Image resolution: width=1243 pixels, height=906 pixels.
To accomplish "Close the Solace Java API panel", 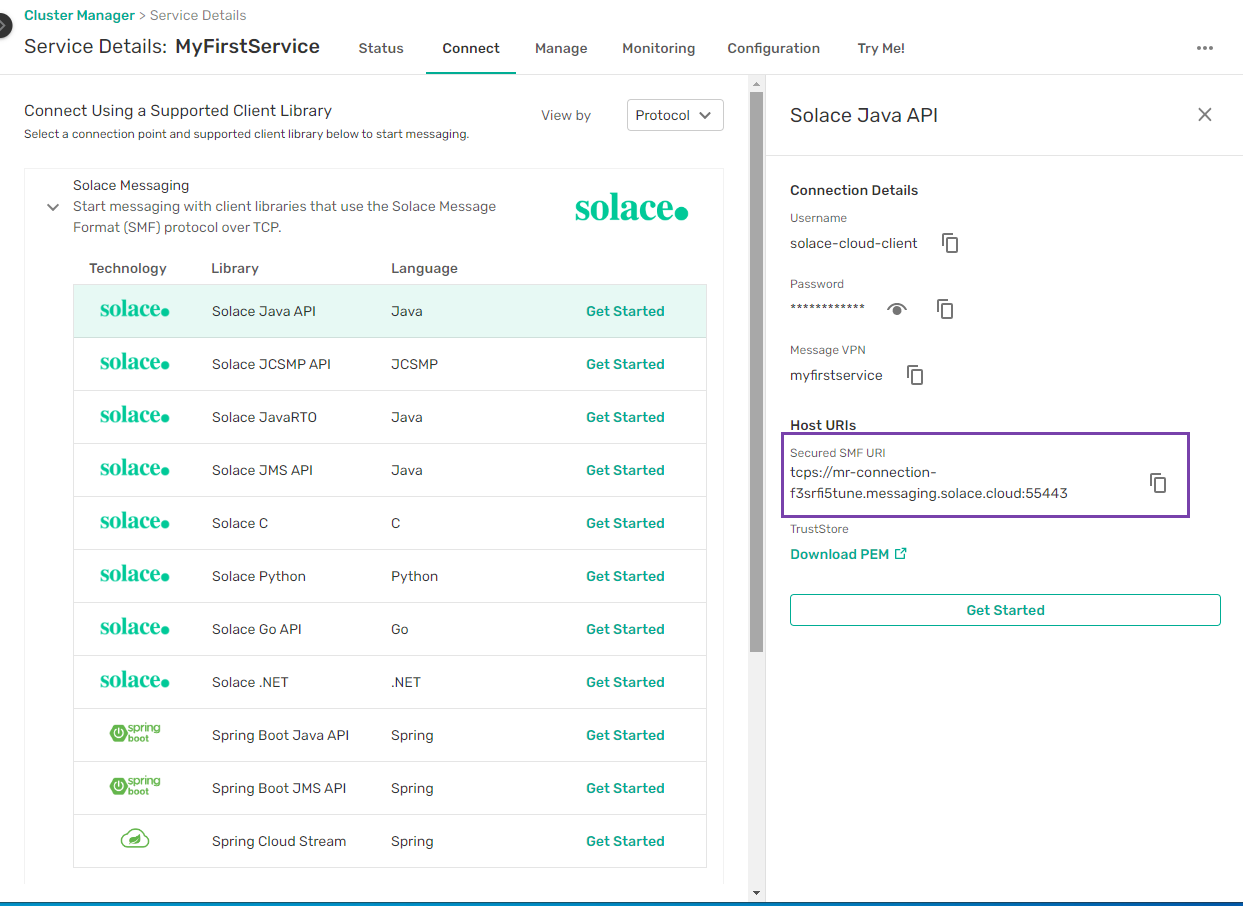I will (x=1205, y=115).
